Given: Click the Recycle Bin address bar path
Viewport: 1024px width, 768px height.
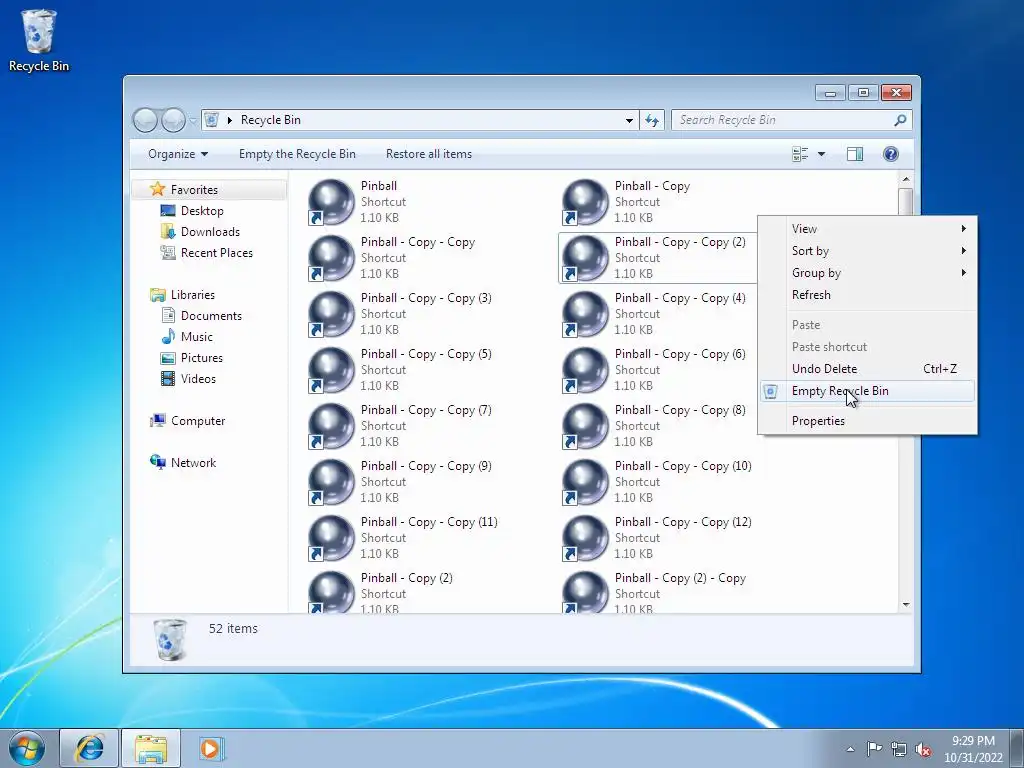Looking at the screenshot, I should [270, 120].
